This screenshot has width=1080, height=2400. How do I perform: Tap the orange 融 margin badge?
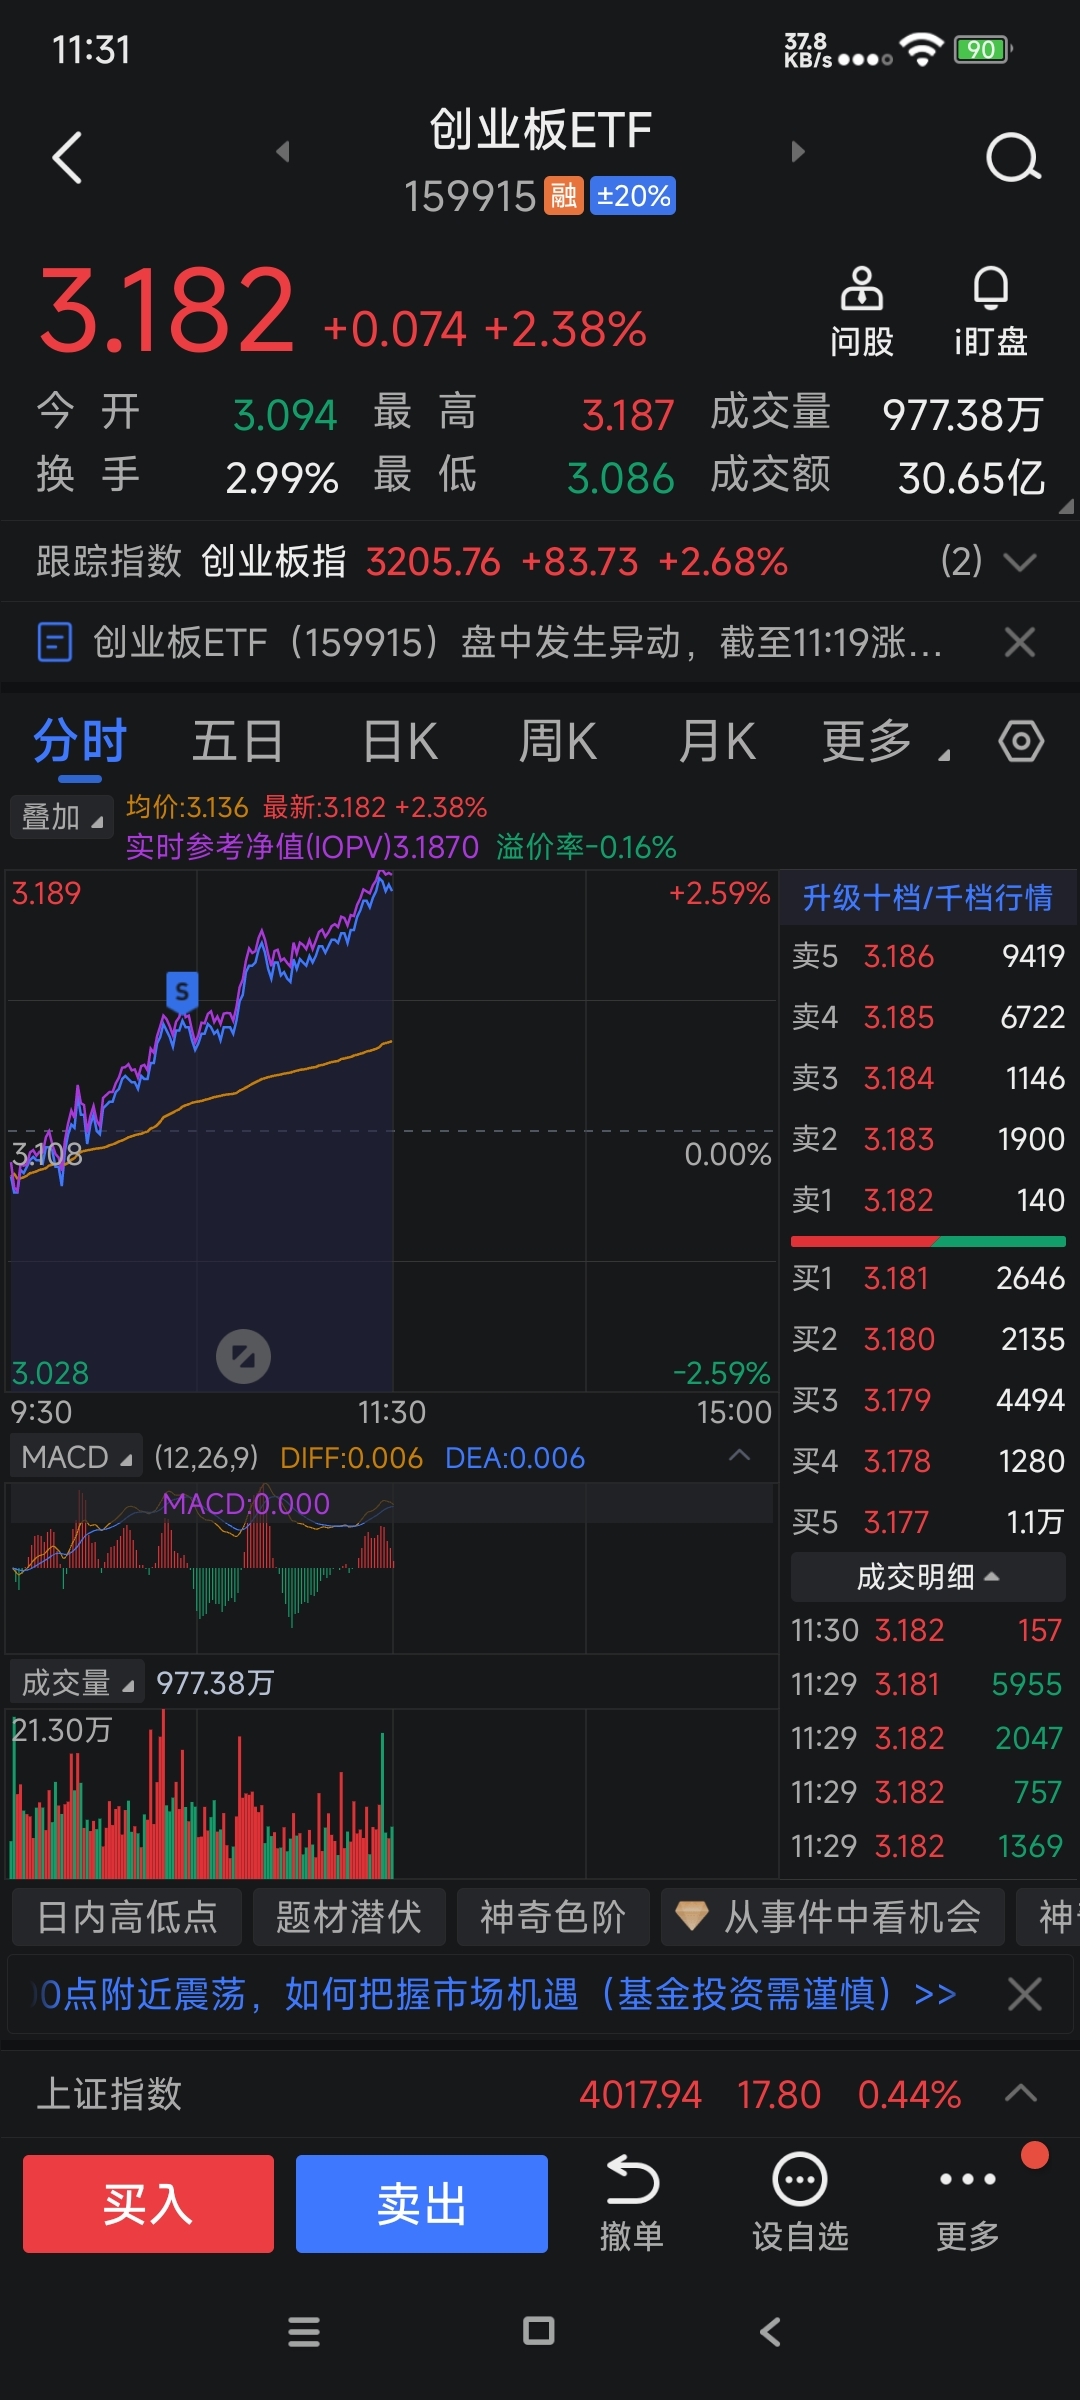point(563,195)
